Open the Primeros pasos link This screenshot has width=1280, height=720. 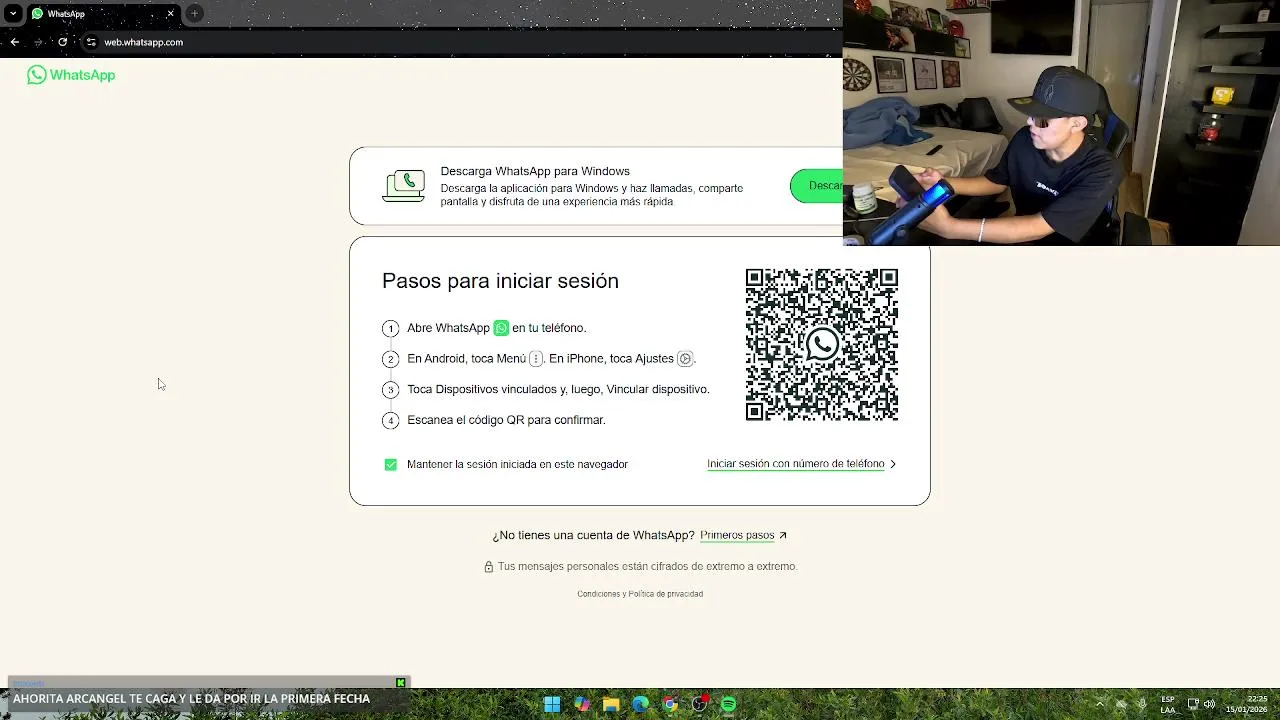coord(737,535)
